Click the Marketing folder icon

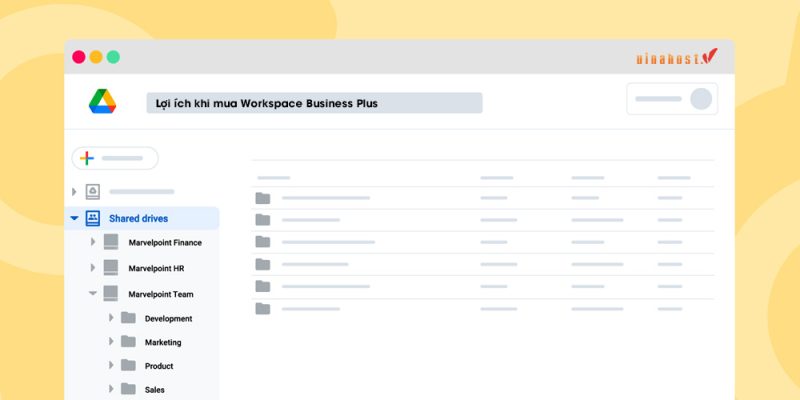(x=129, y=341)
